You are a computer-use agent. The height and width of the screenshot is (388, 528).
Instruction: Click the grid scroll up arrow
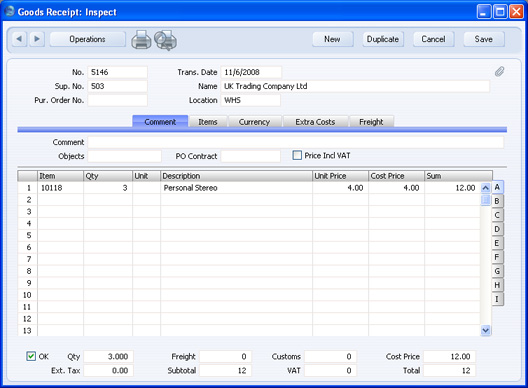(x=486, y=188)
